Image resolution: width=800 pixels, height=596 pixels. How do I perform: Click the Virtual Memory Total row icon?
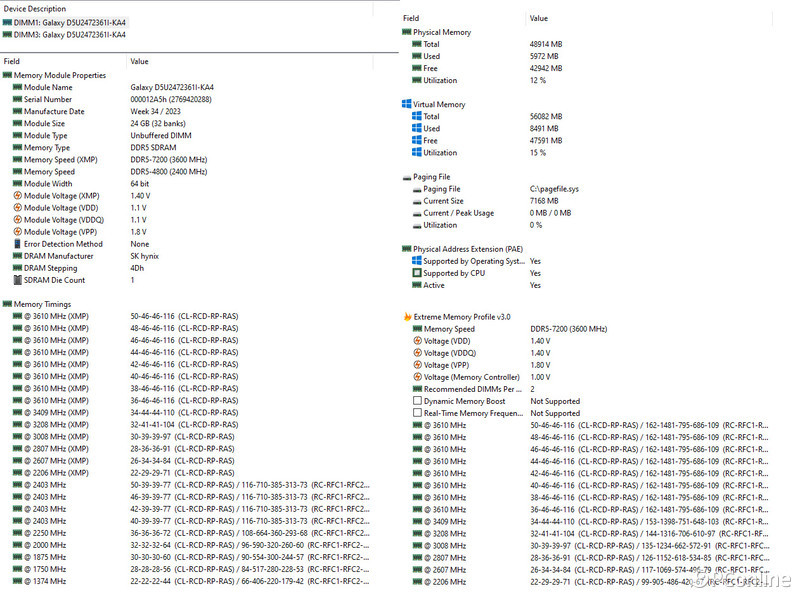[417, 116]
